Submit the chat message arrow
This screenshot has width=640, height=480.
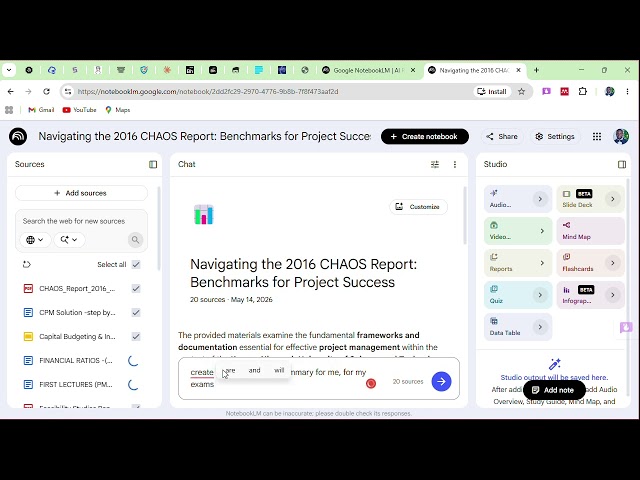(x=441, y=381)
